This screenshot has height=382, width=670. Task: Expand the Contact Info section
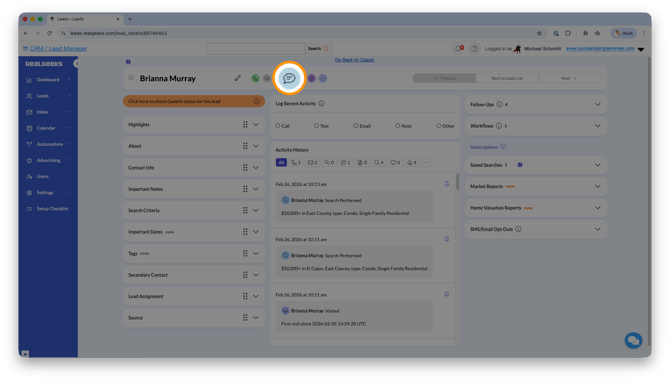[256, 167]
